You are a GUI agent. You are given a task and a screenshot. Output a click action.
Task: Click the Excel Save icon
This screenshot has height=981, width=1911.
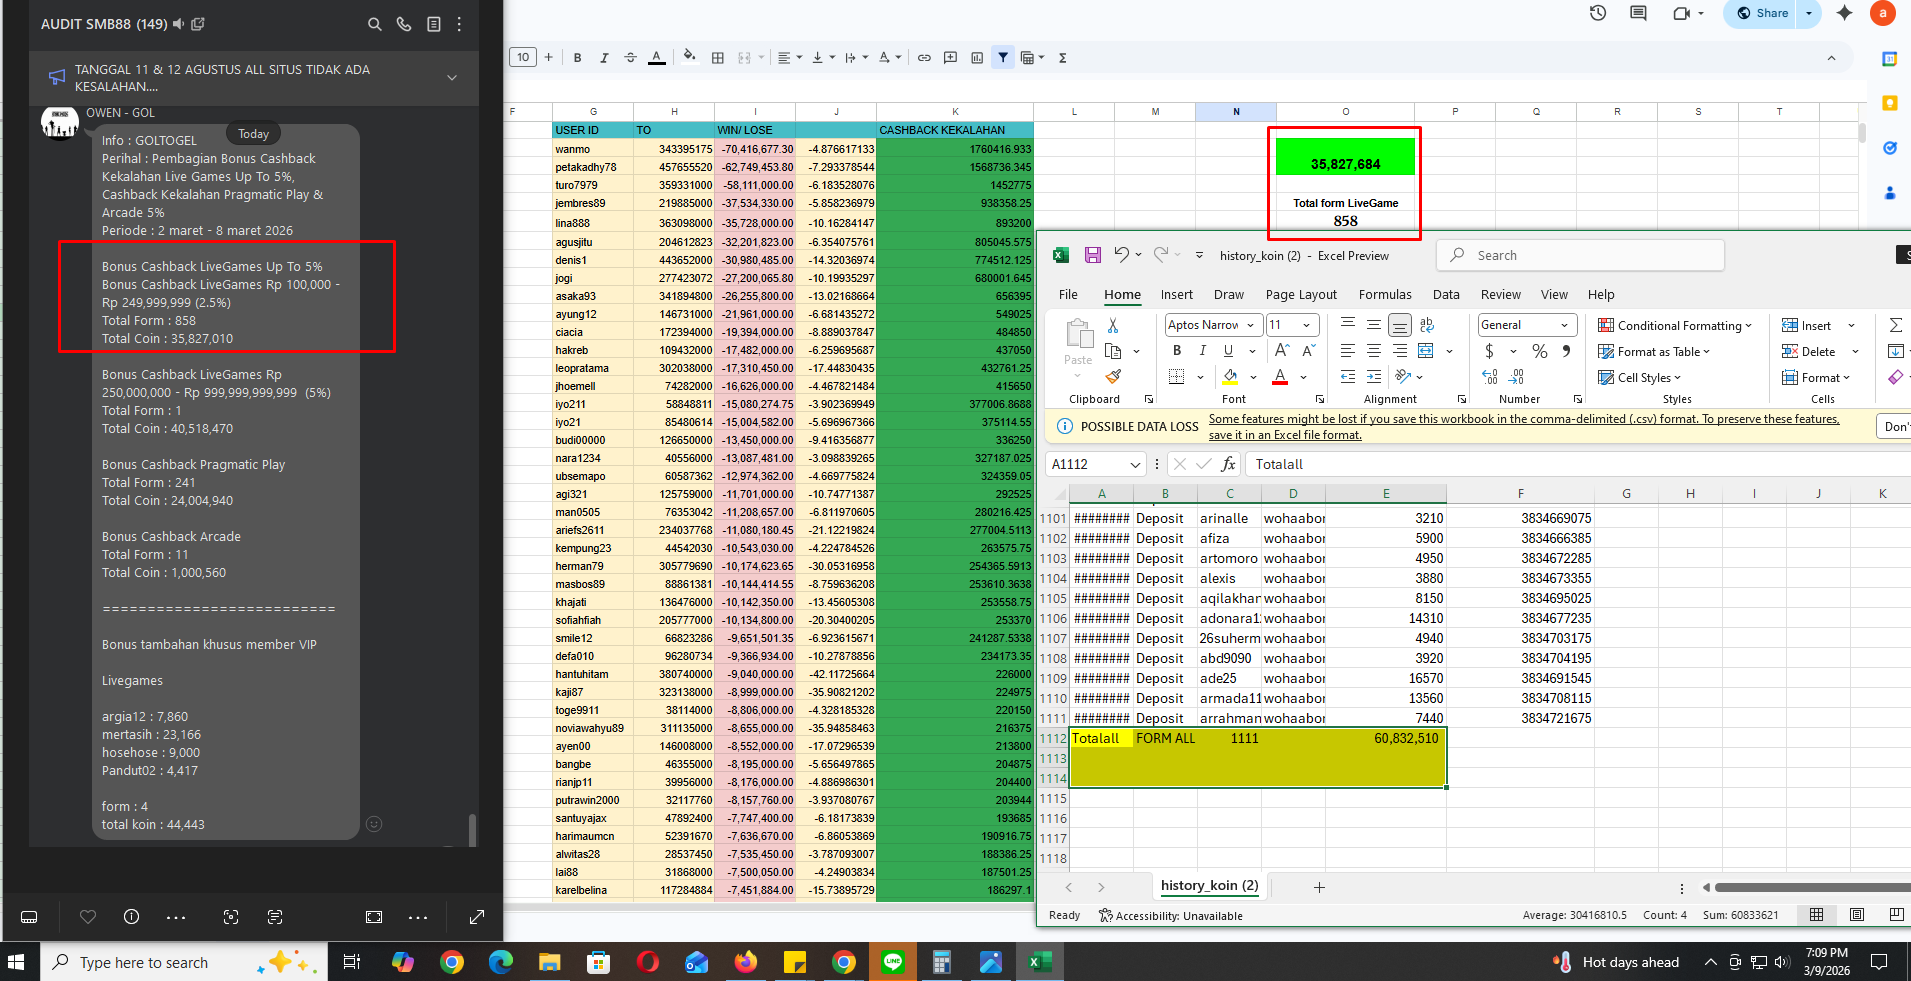(x=1093, y=255)
